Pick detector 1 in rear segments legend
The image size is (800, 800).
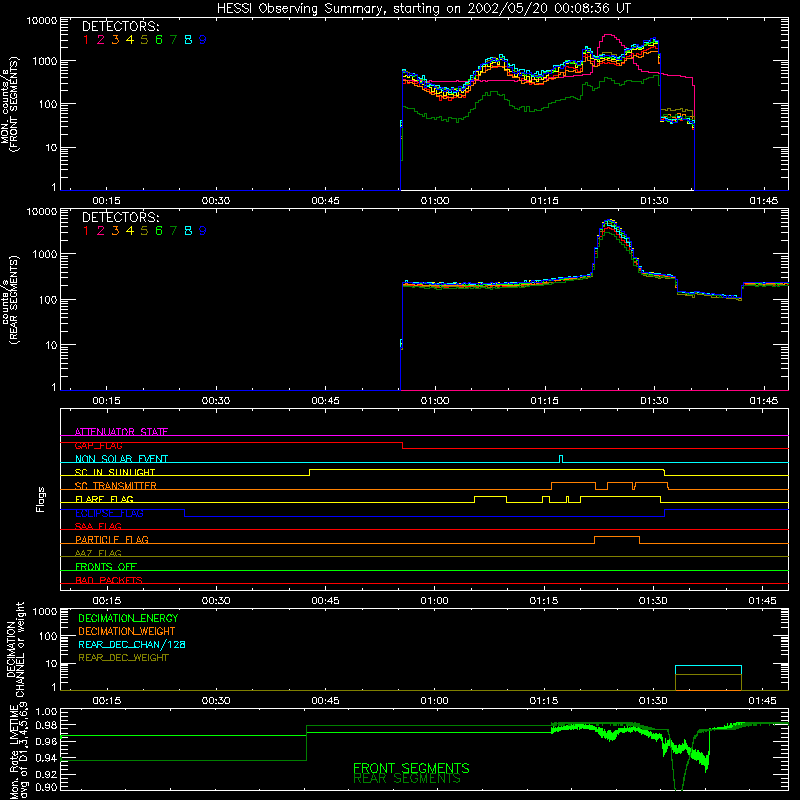click(x=86, y=231)
